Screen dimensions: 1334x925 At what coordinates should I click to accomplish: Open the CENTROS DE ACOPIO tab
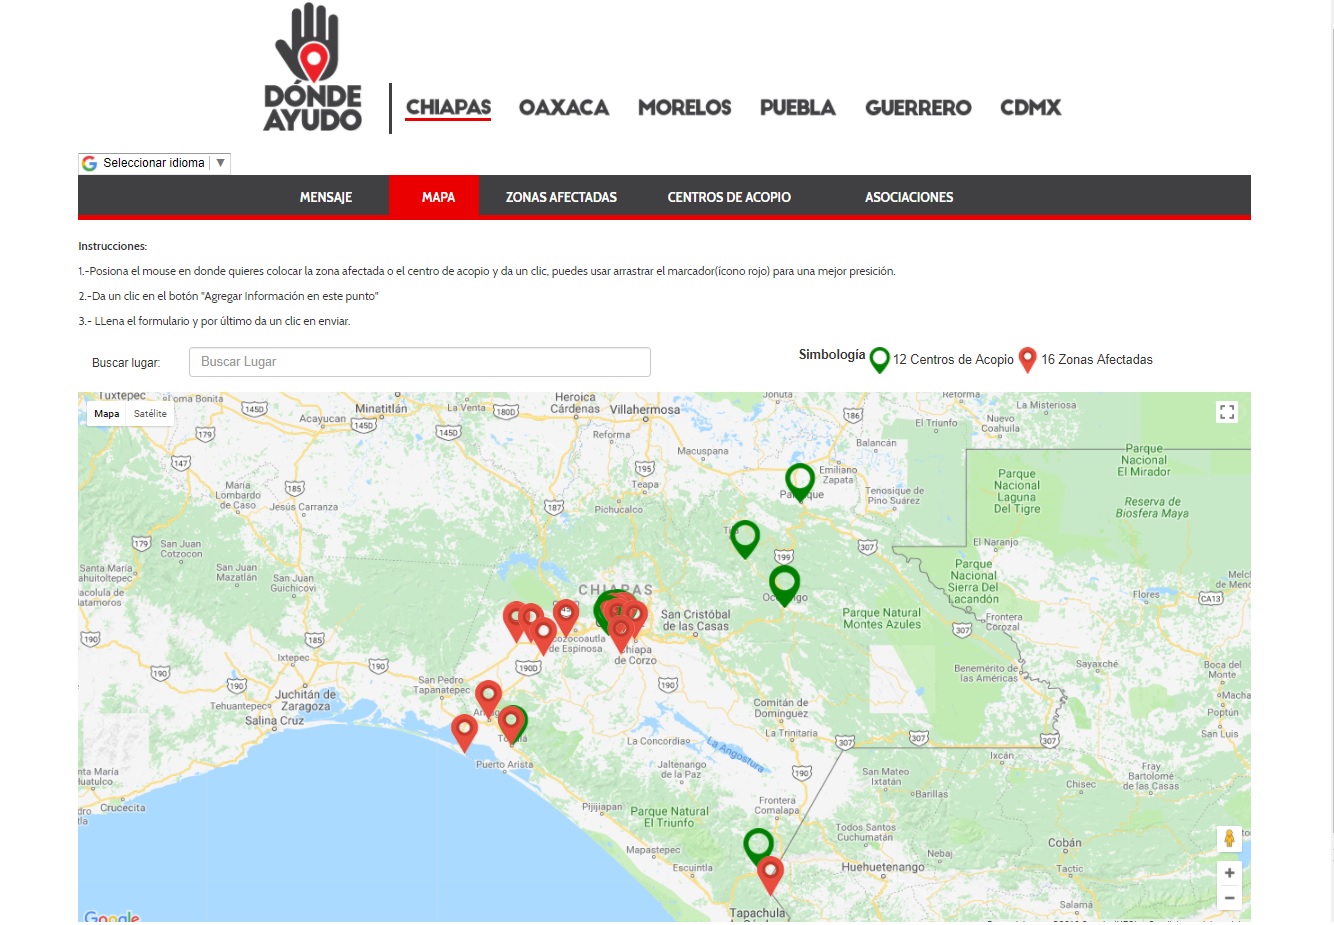click(x=729, y=197)
